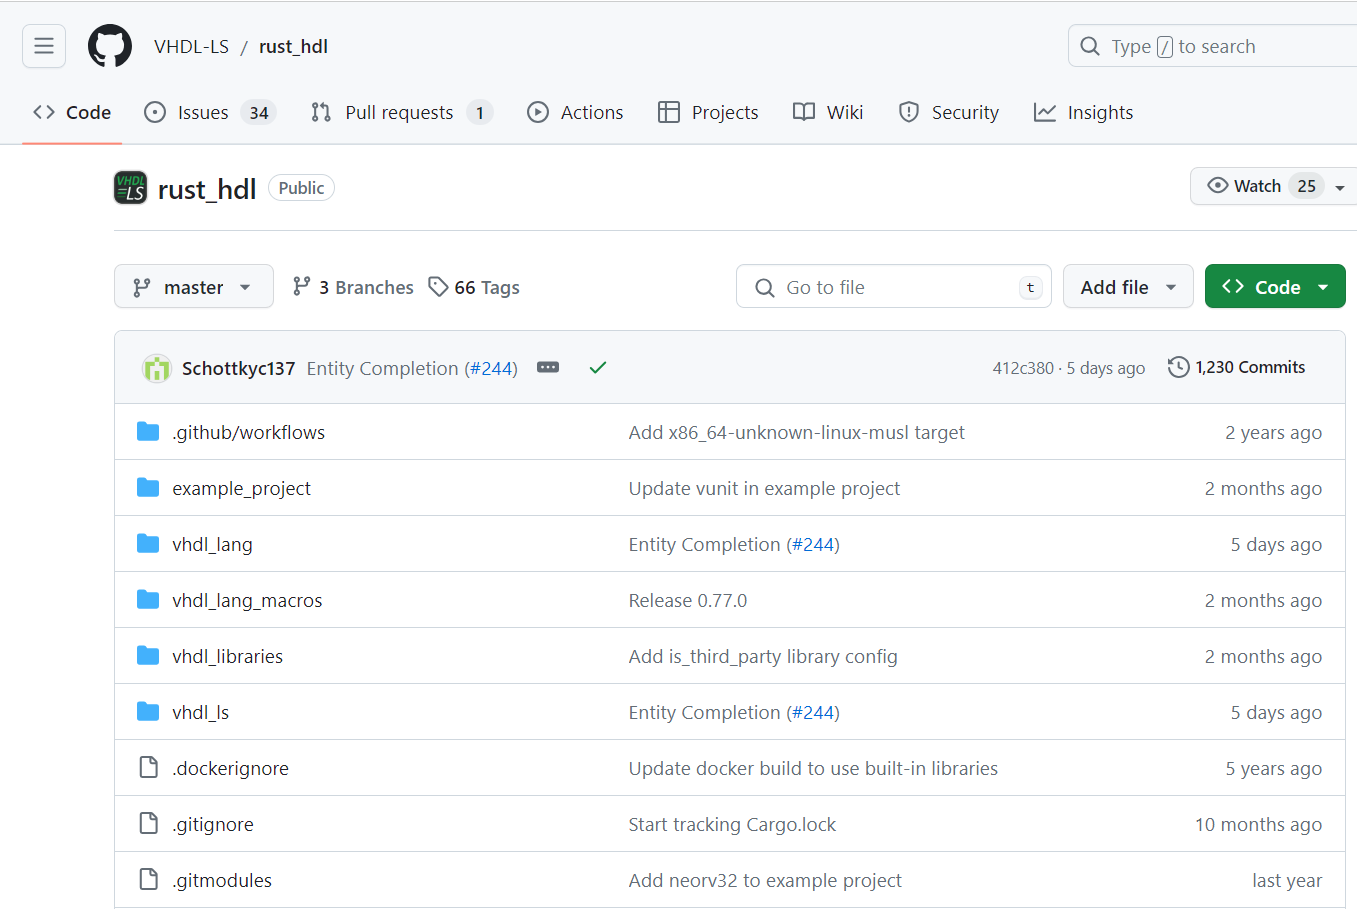Open the .gitignore file
Image resolution: width=1357 pixels, height=909 pixels.
(x=212, y=824)
